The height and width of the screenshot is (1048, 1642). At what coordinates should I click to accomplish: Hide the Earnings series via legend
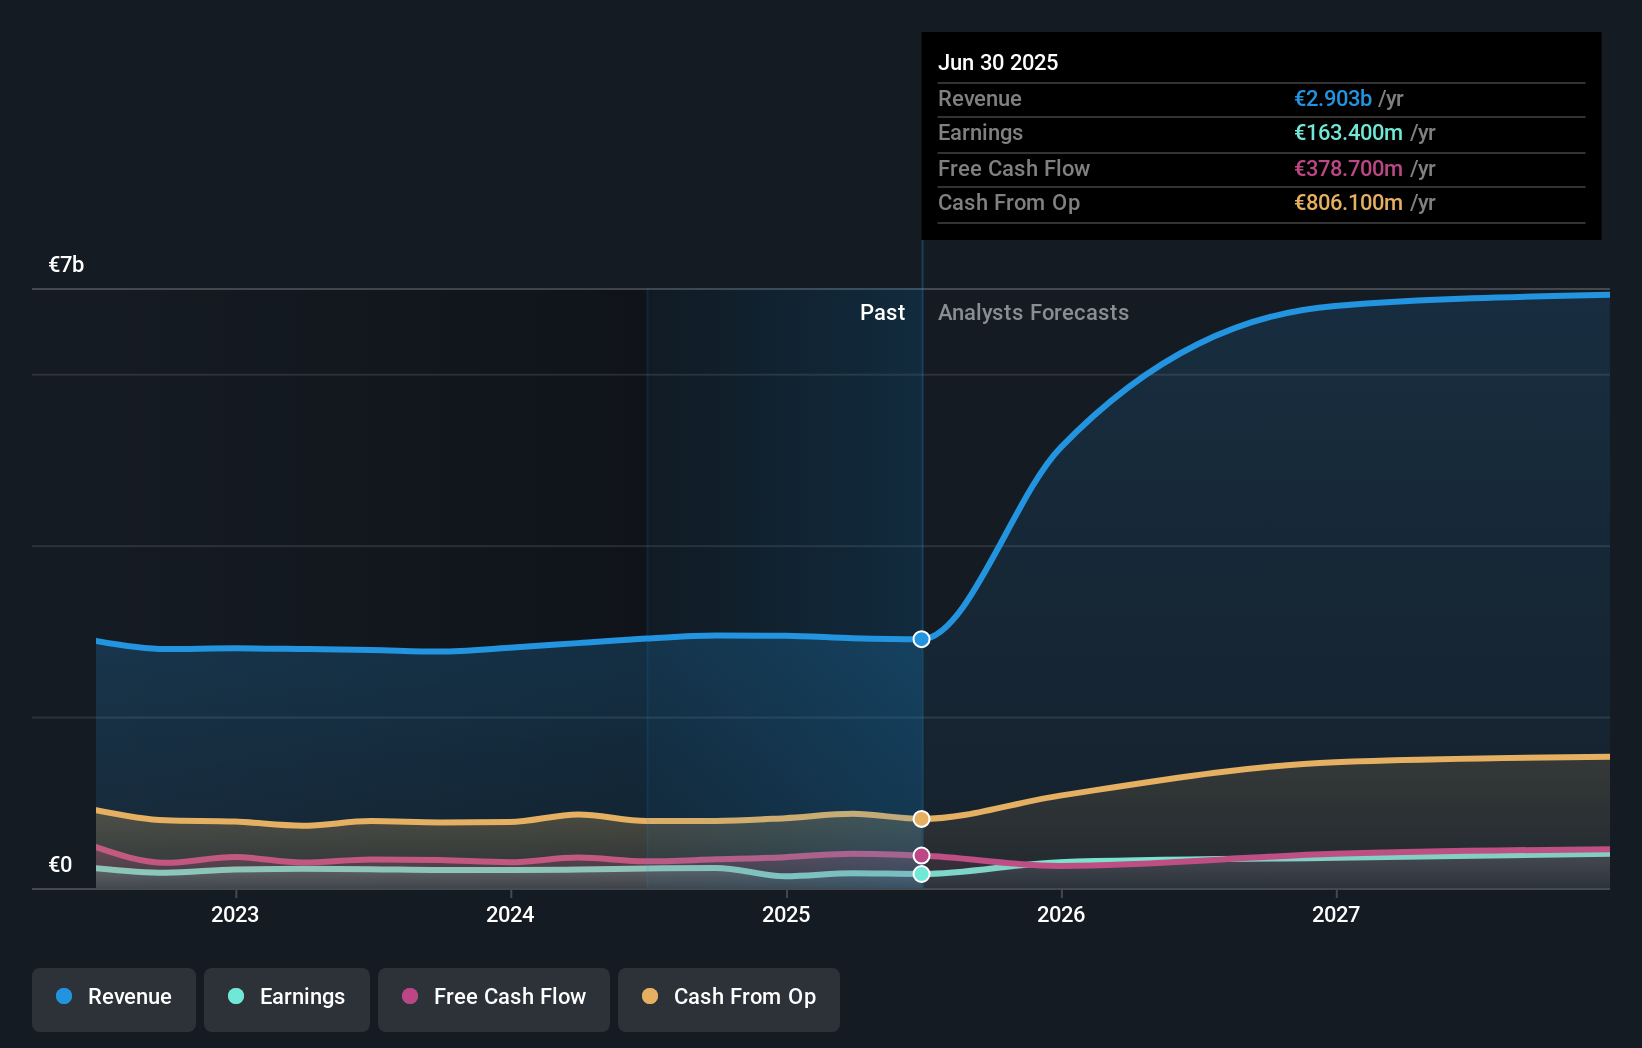[x=287, y=997]
